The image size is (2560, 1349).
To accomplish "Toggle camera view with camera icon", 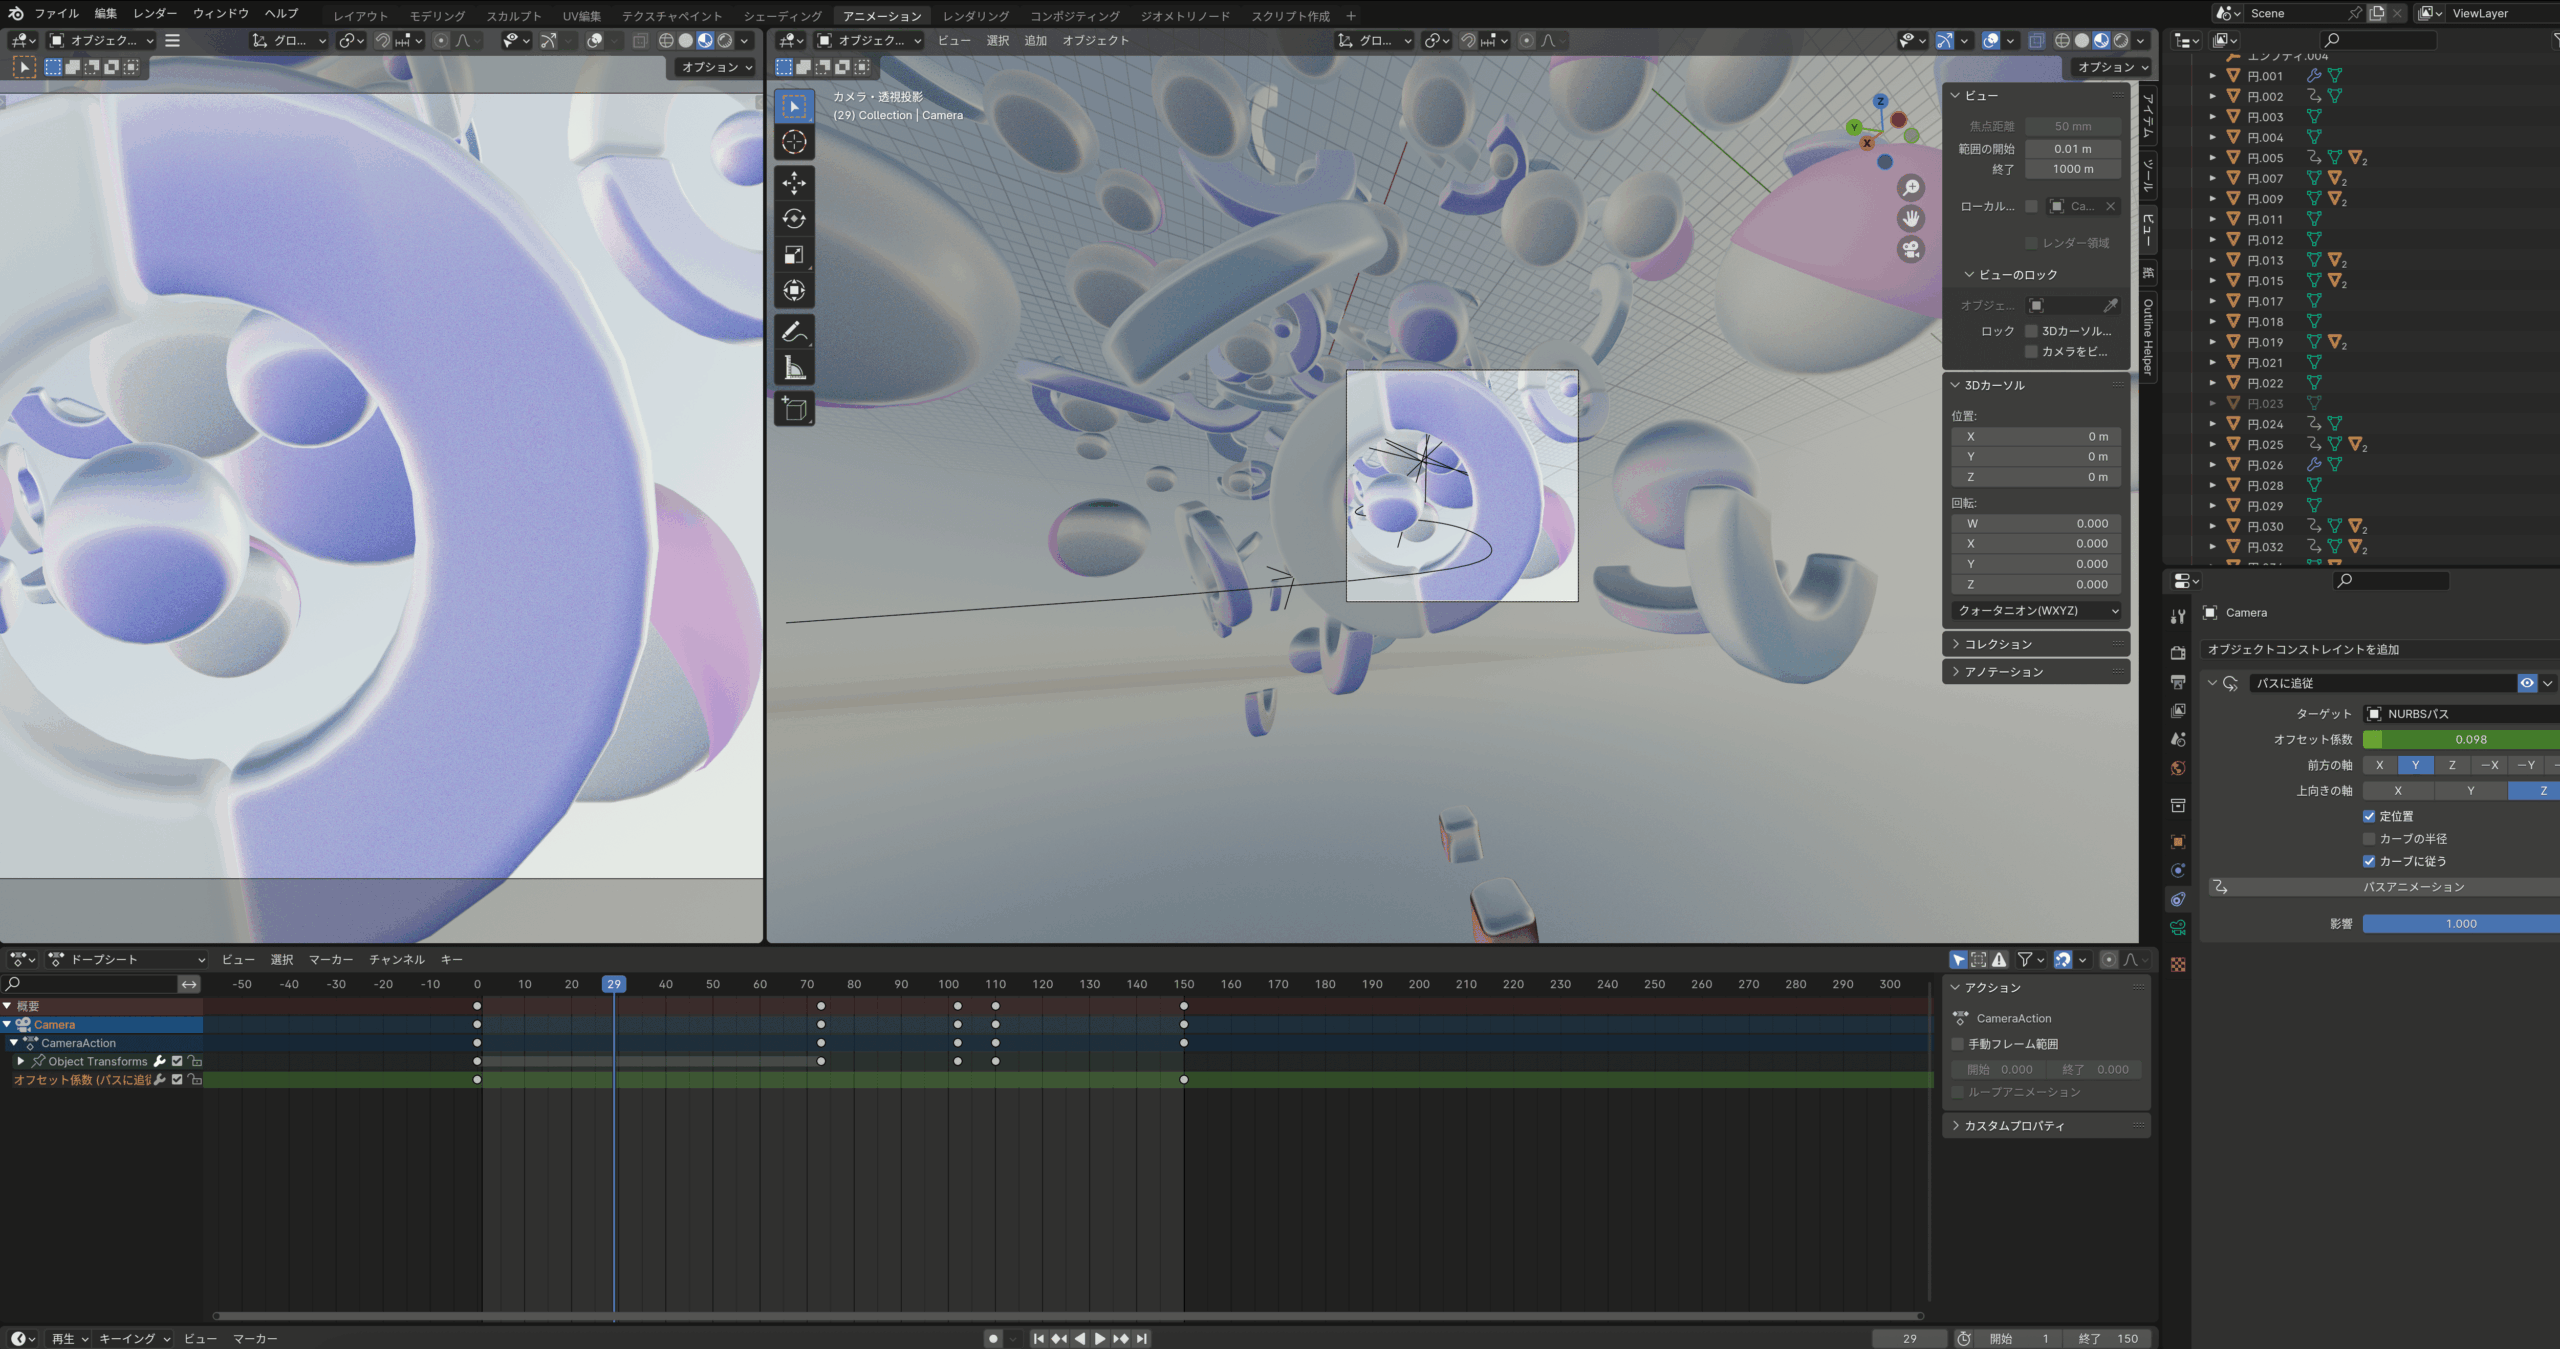I will [1911, 249].
